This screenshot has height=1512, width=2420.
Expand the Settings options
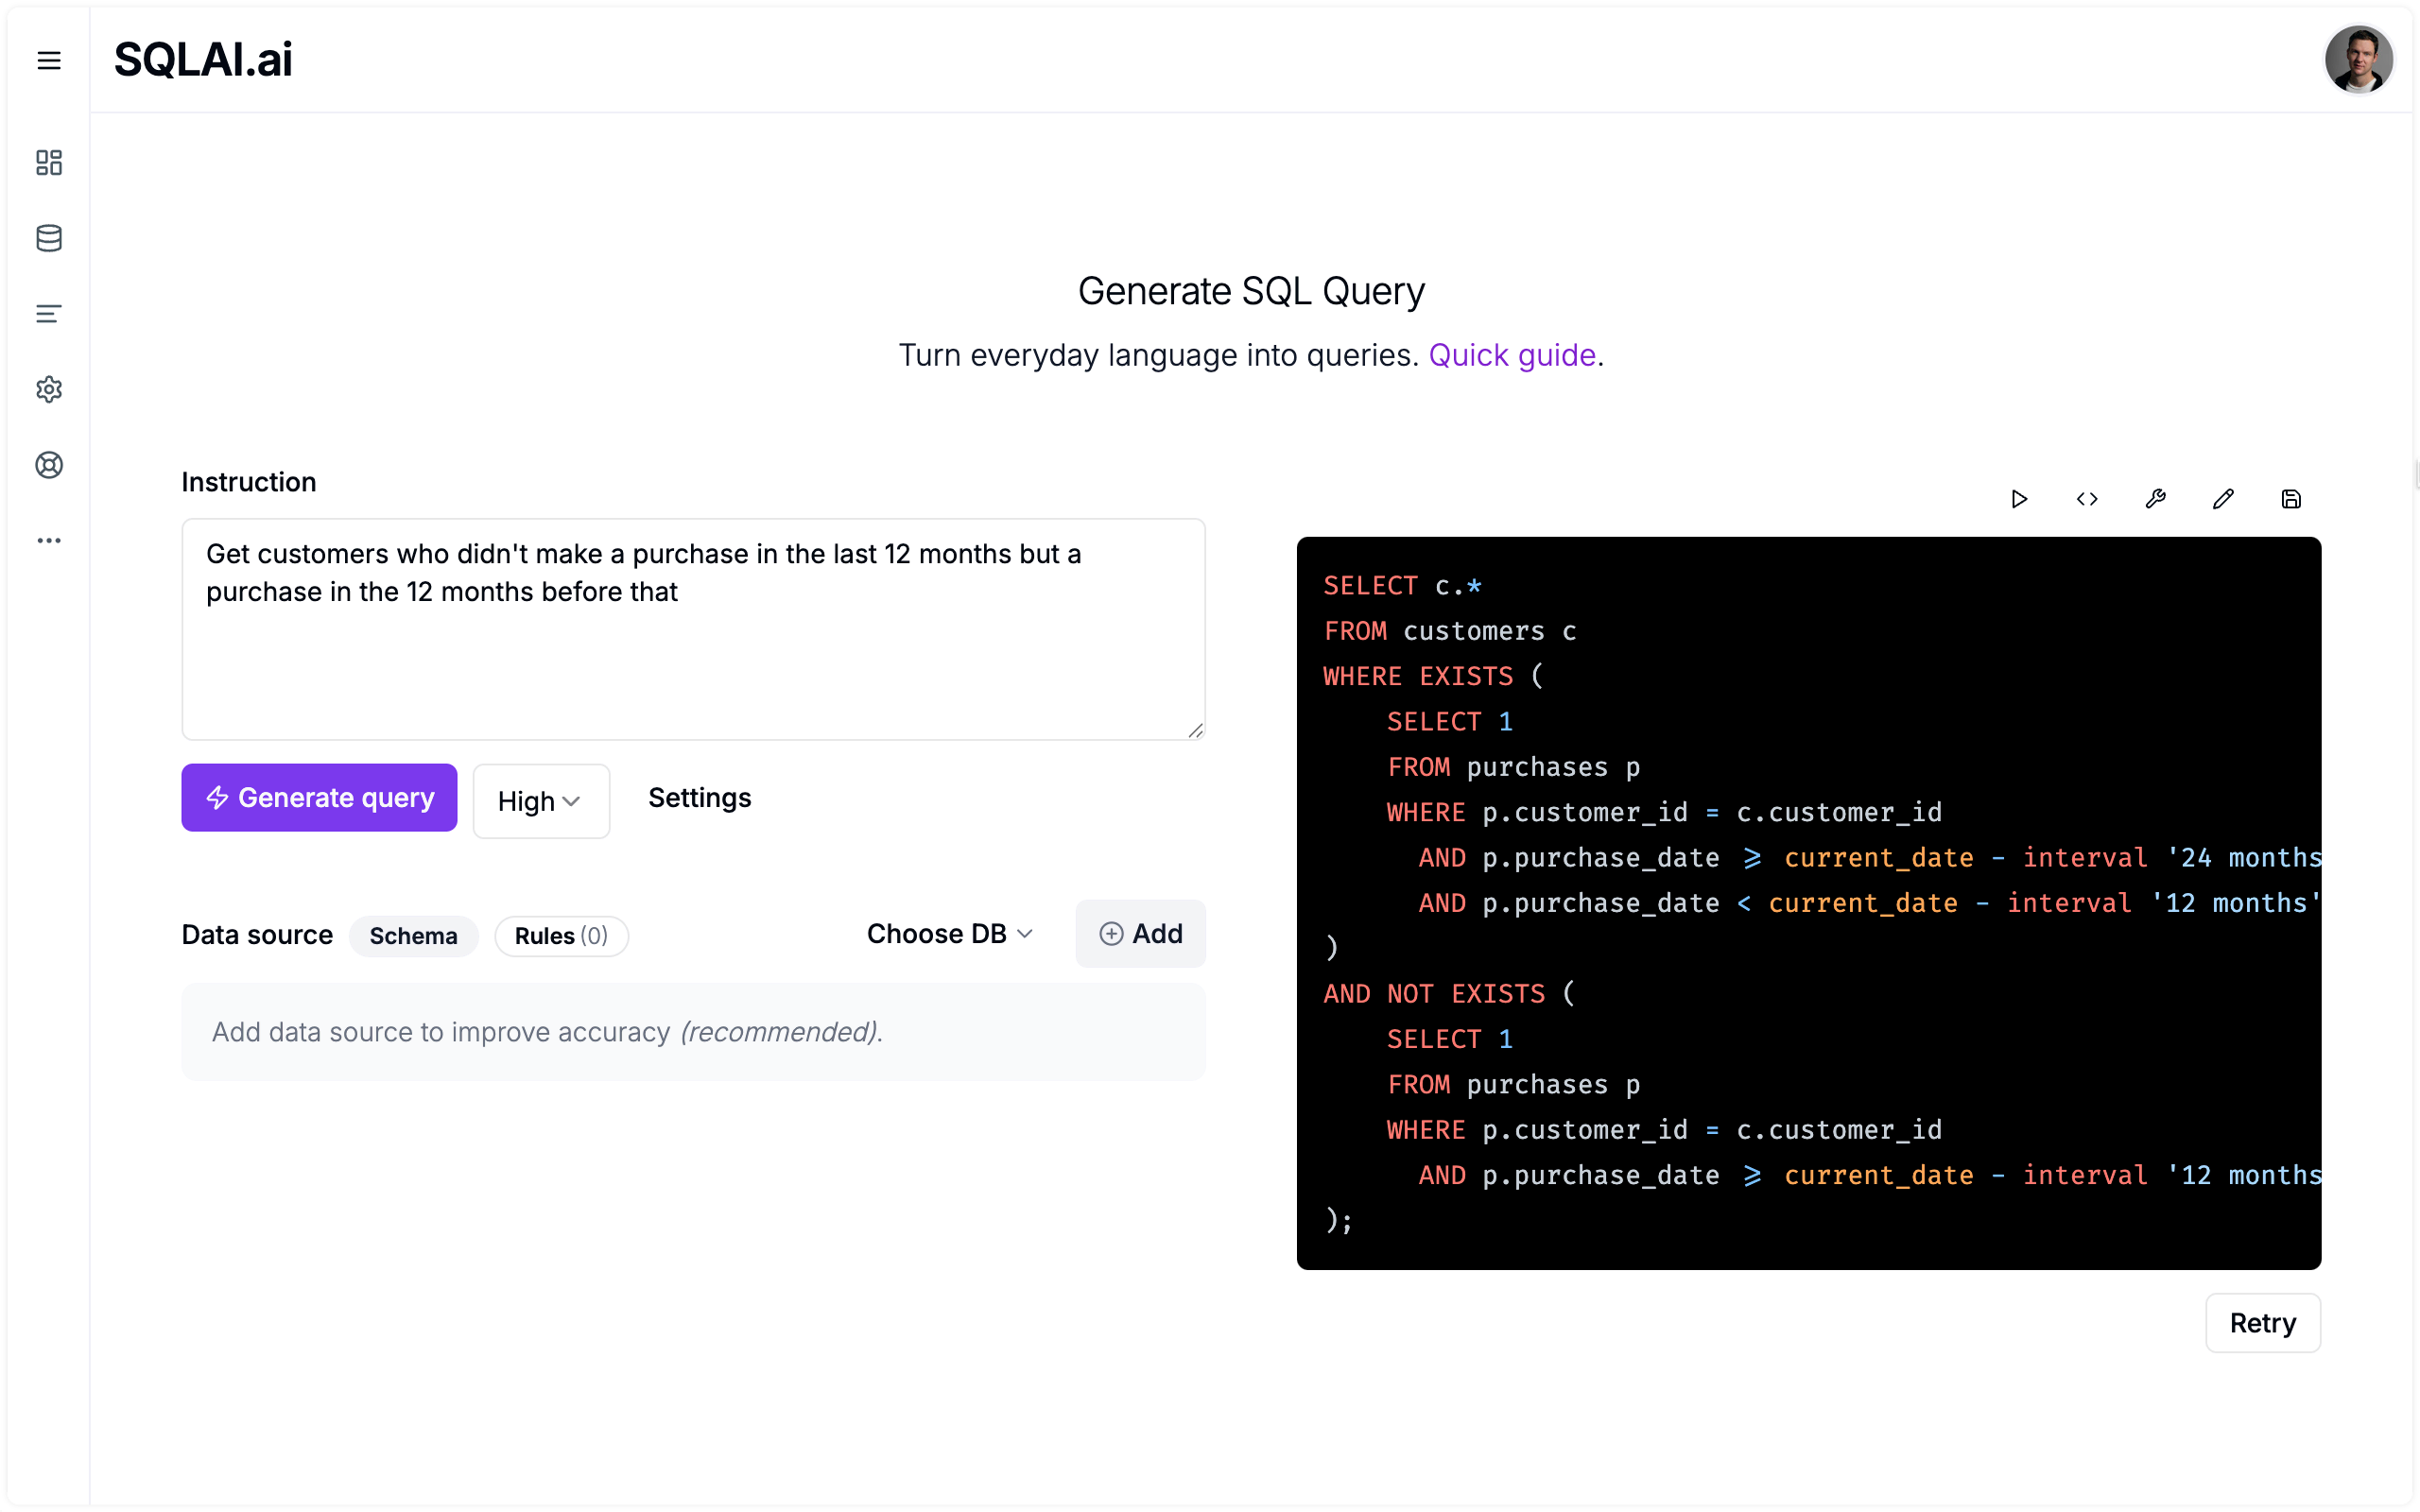tap(699, 797)
